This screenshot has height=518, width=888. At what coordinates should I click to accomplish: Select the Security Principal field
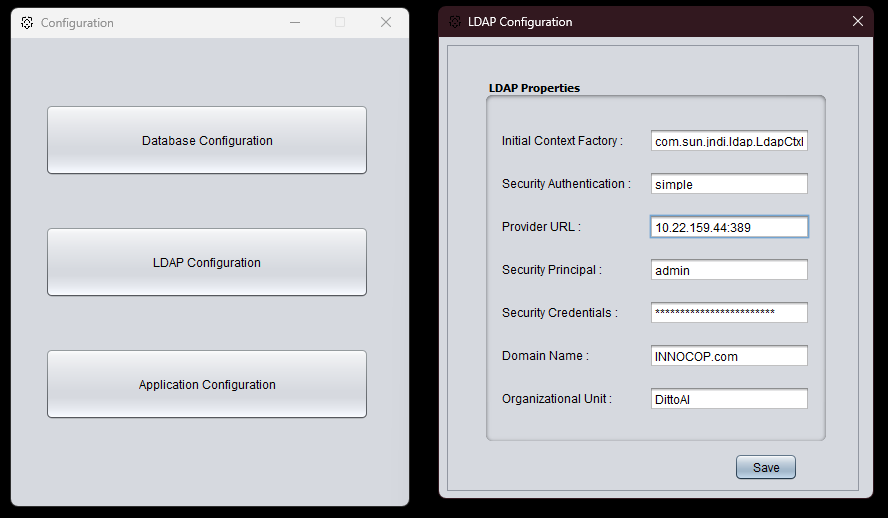(x=729, y=270)
